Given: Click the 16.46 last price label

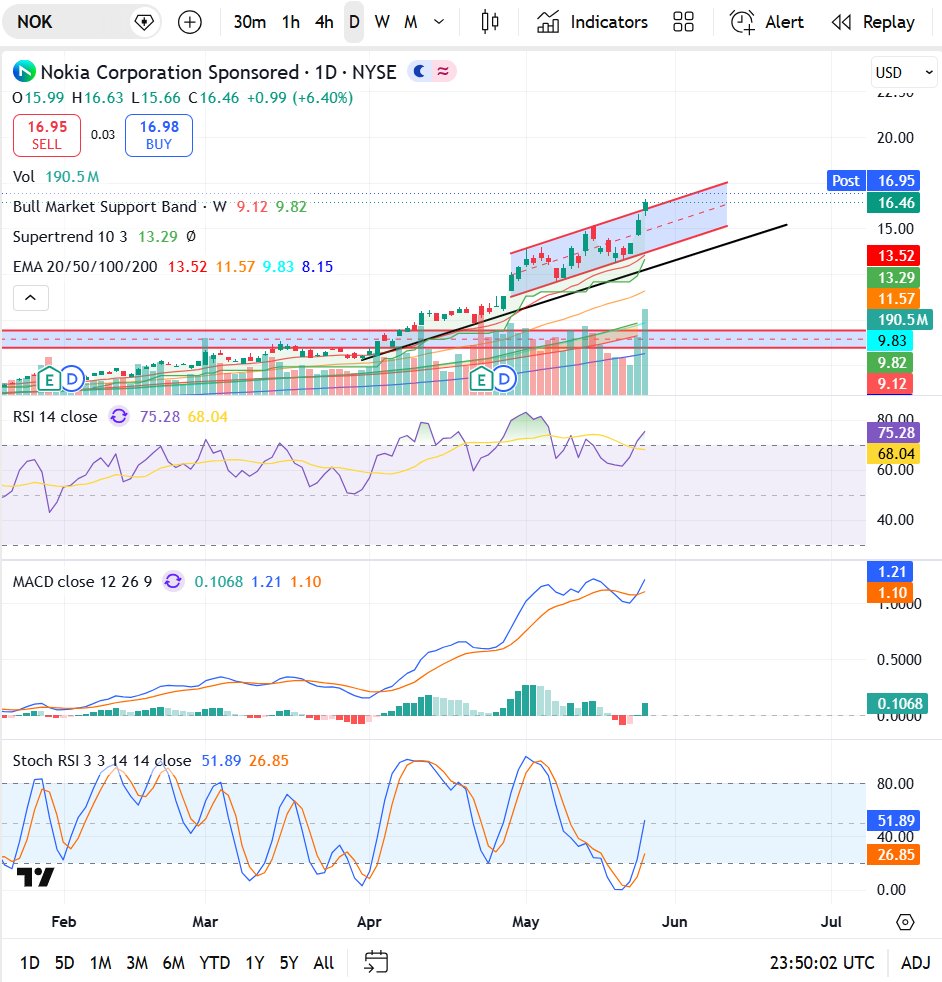Looking at the screenshot, I should pos(893,202).
